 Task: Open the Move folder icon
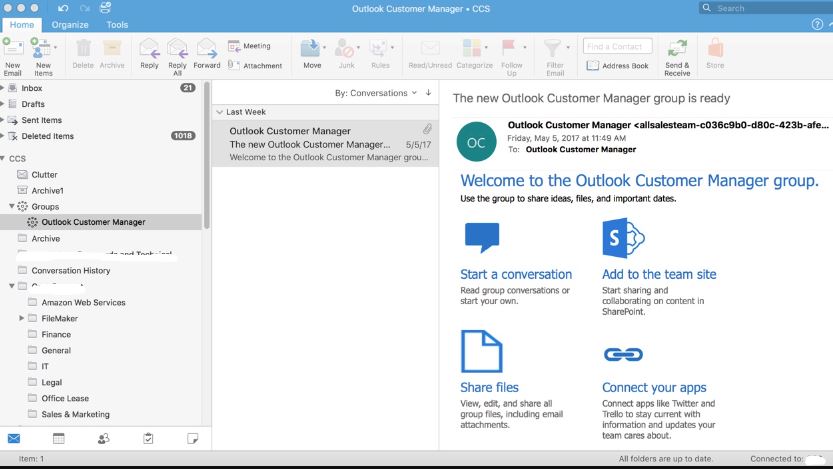coord(310,48)
